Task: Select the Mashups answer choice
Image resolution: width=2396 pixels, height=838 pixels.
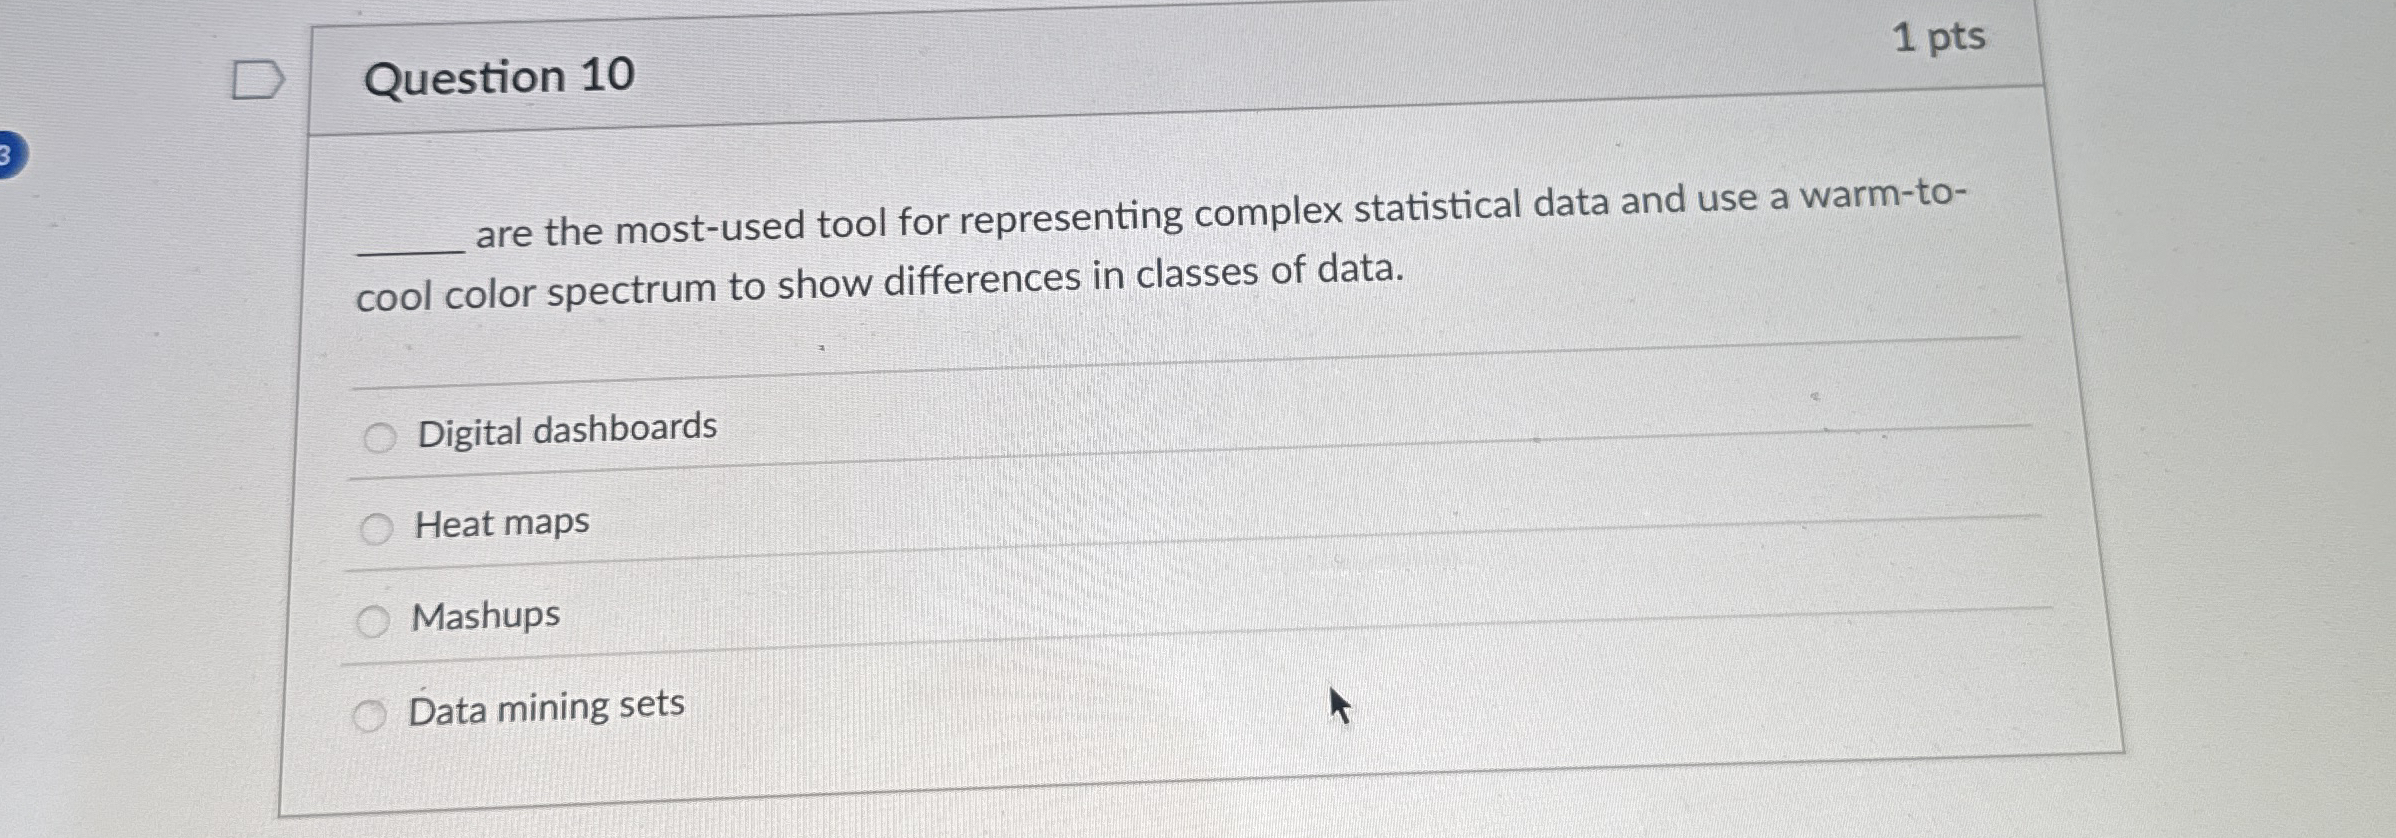Action: (374, 620)
